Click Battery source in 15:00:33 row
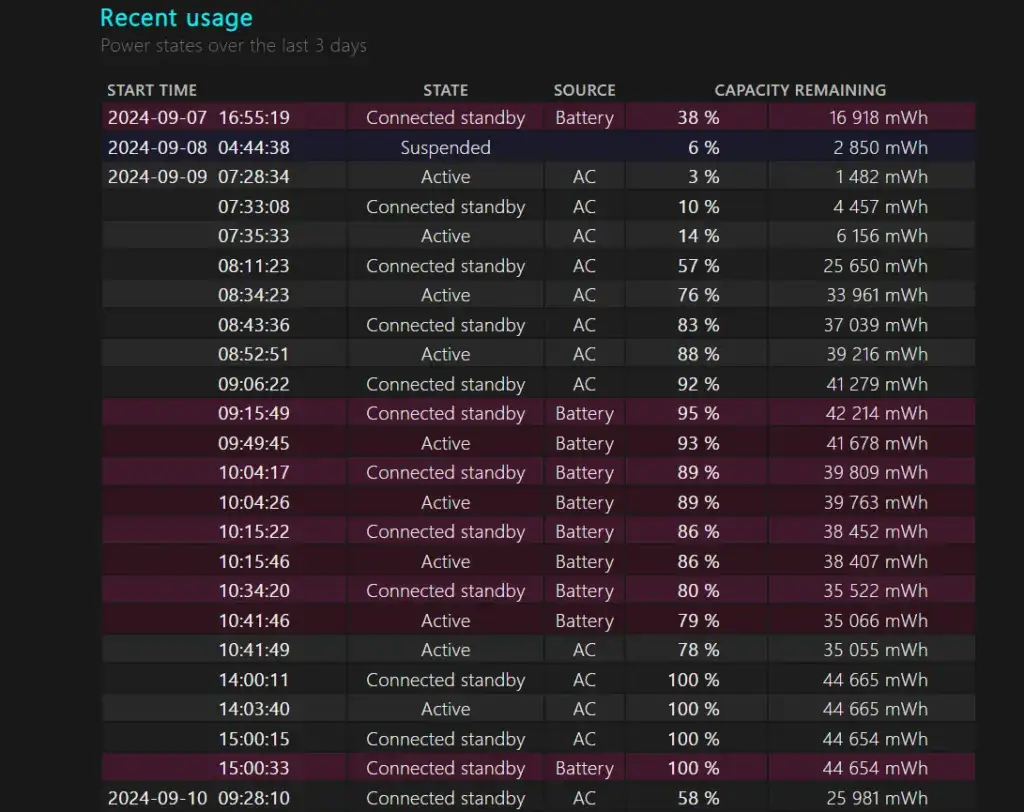Screen dimensions: 1024x812 [584, 769]
